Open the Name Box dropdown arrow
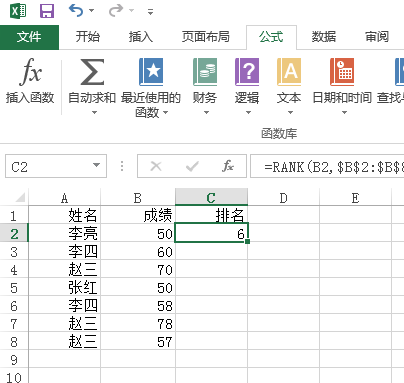This screenshot has height=383, width=404. tap(96, 165)
